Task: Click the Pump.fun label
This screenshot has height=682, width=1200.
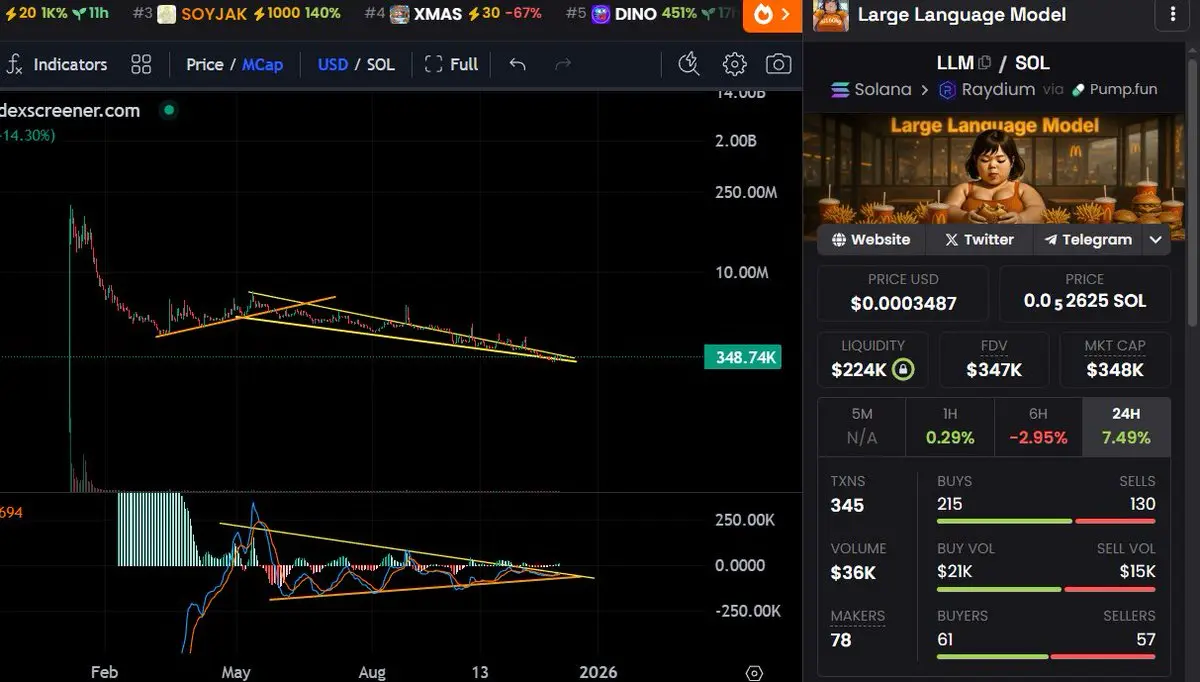Action: [x=1113, y=89]
